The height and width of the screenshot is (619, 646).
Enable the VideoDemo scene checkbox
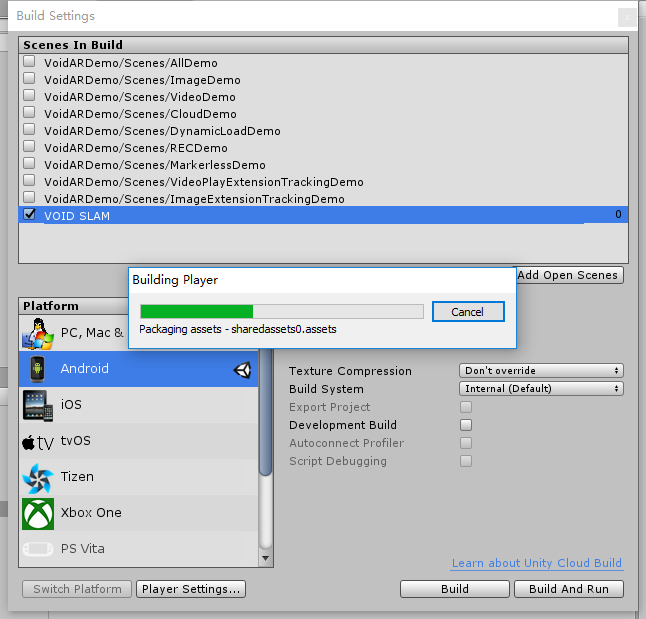tap(29, 95)
